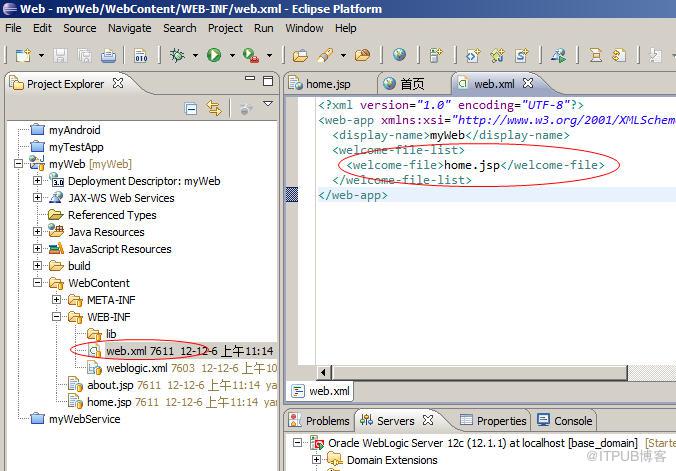Click the green Run button
Screen dimensions: 676x471
coord(214,55)
